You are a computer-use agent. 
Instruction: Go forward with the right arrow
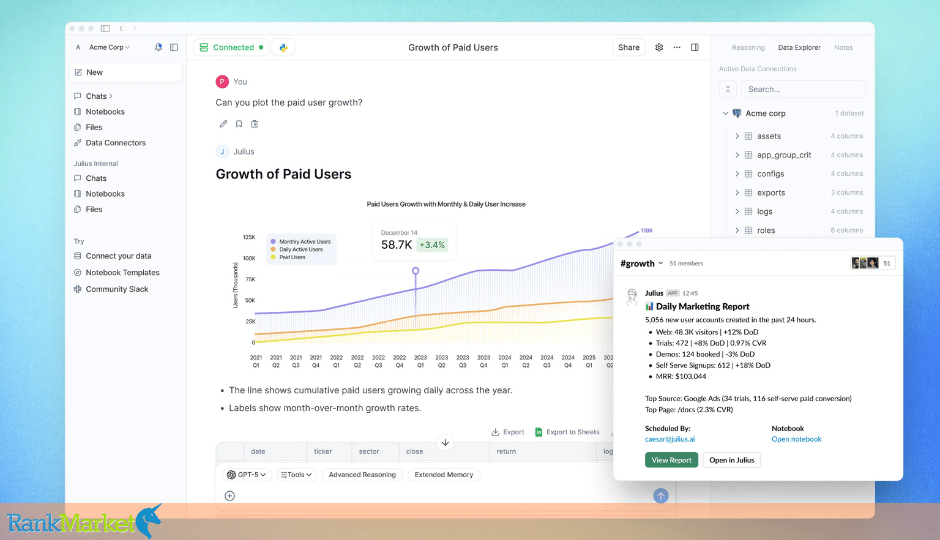pyautogui.click(x=134, y=28)
